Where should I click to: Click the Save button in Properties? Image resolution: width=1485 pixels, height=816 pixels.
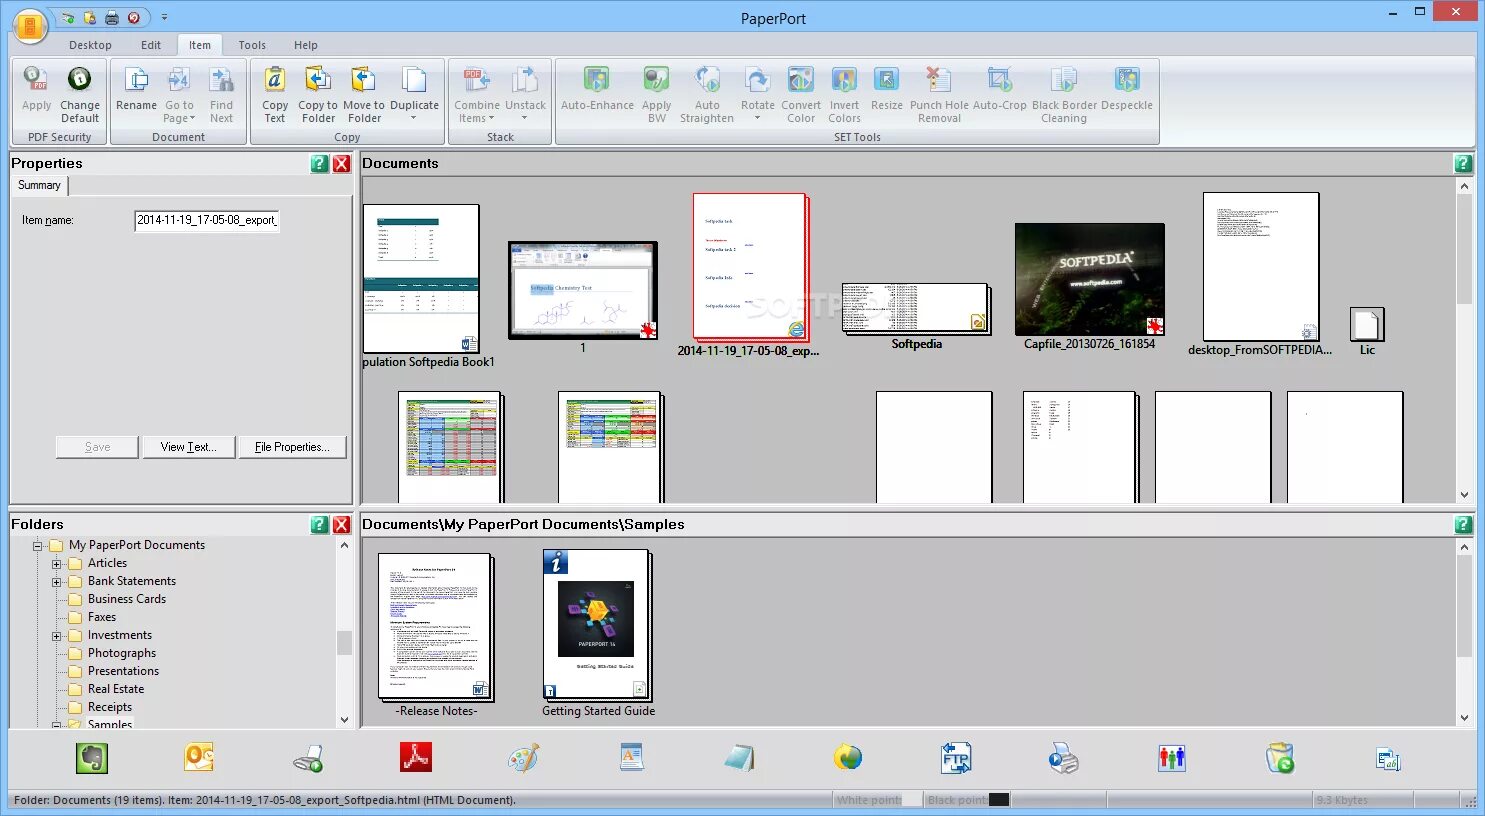98,447
